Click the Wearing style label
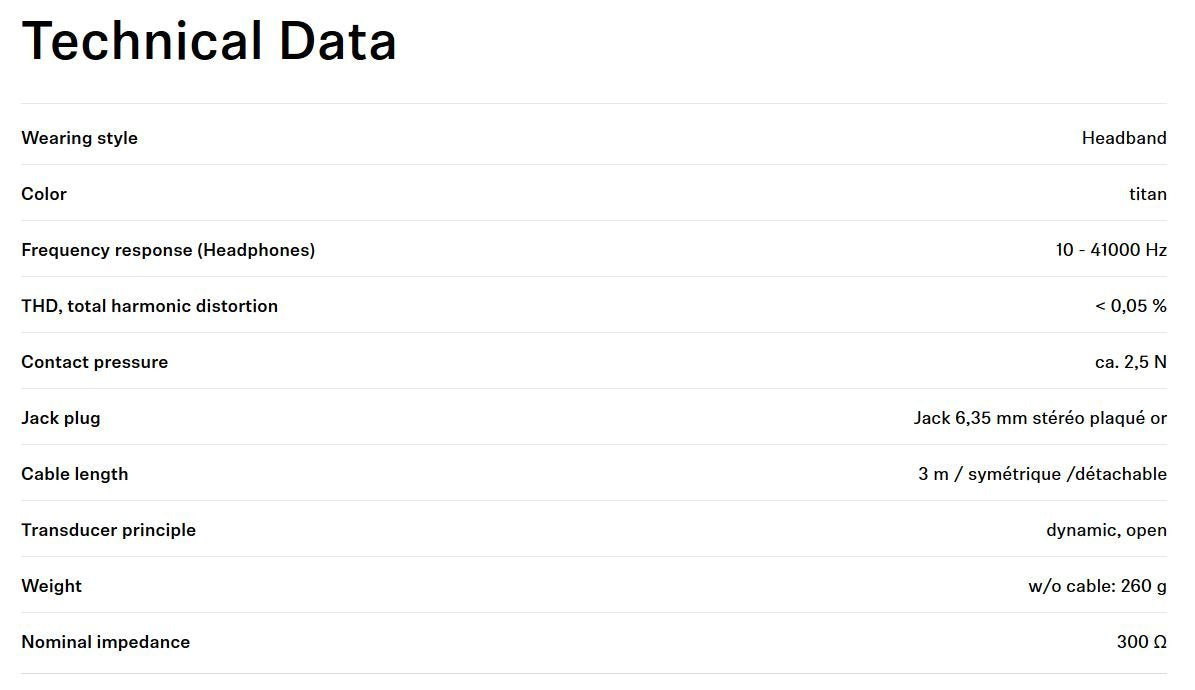Viewport: 1195px width, 690px height. 79,138
